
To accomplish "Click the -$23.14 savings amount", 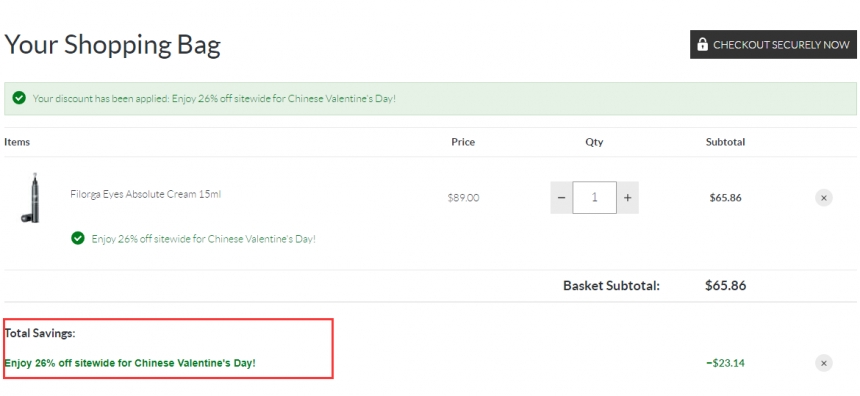I will (x=726, y=363).
